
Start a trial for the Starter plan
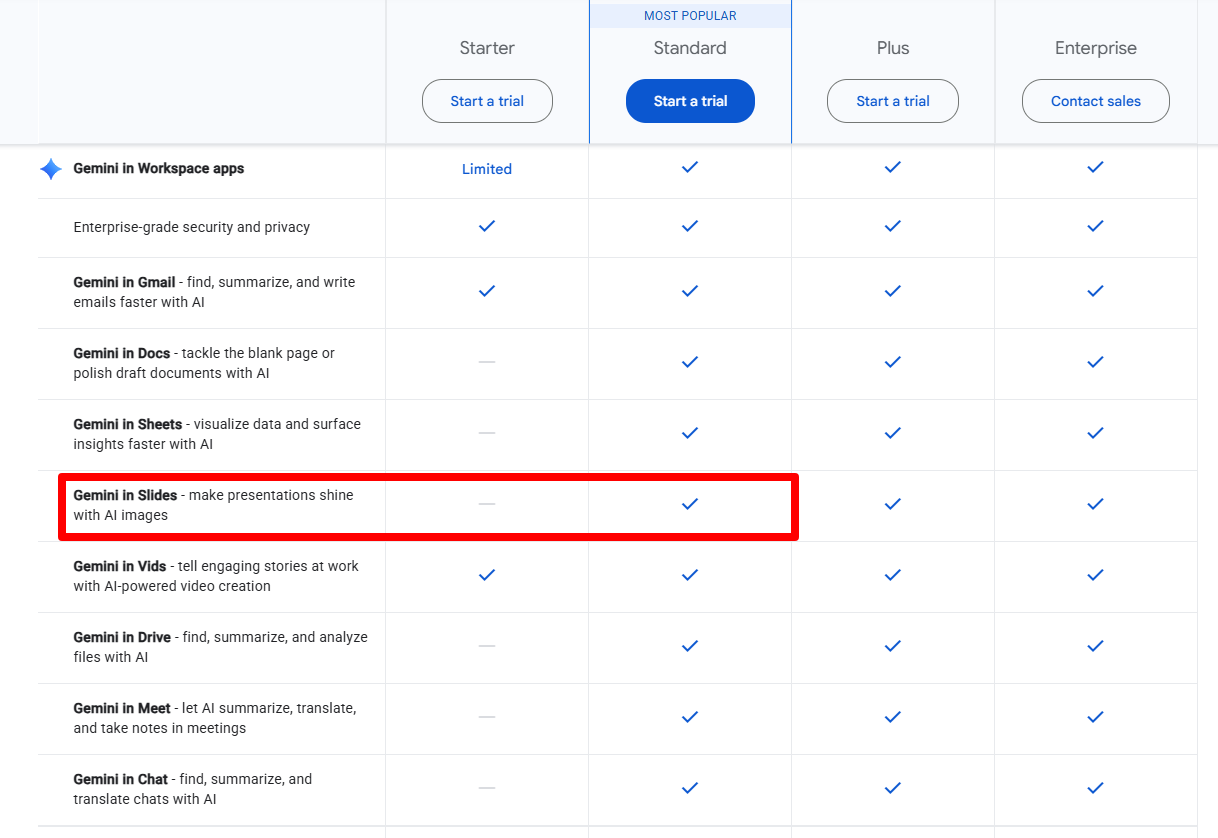click(x=487, y=101)
